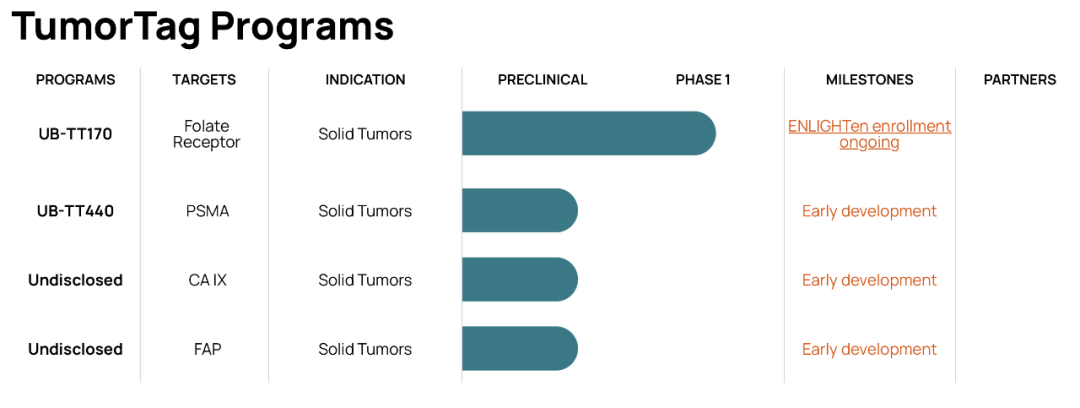Click the TumorTag Programs title
Image resolution: width=1080 pixels, height=408 pixels.
tap(202, 26)
